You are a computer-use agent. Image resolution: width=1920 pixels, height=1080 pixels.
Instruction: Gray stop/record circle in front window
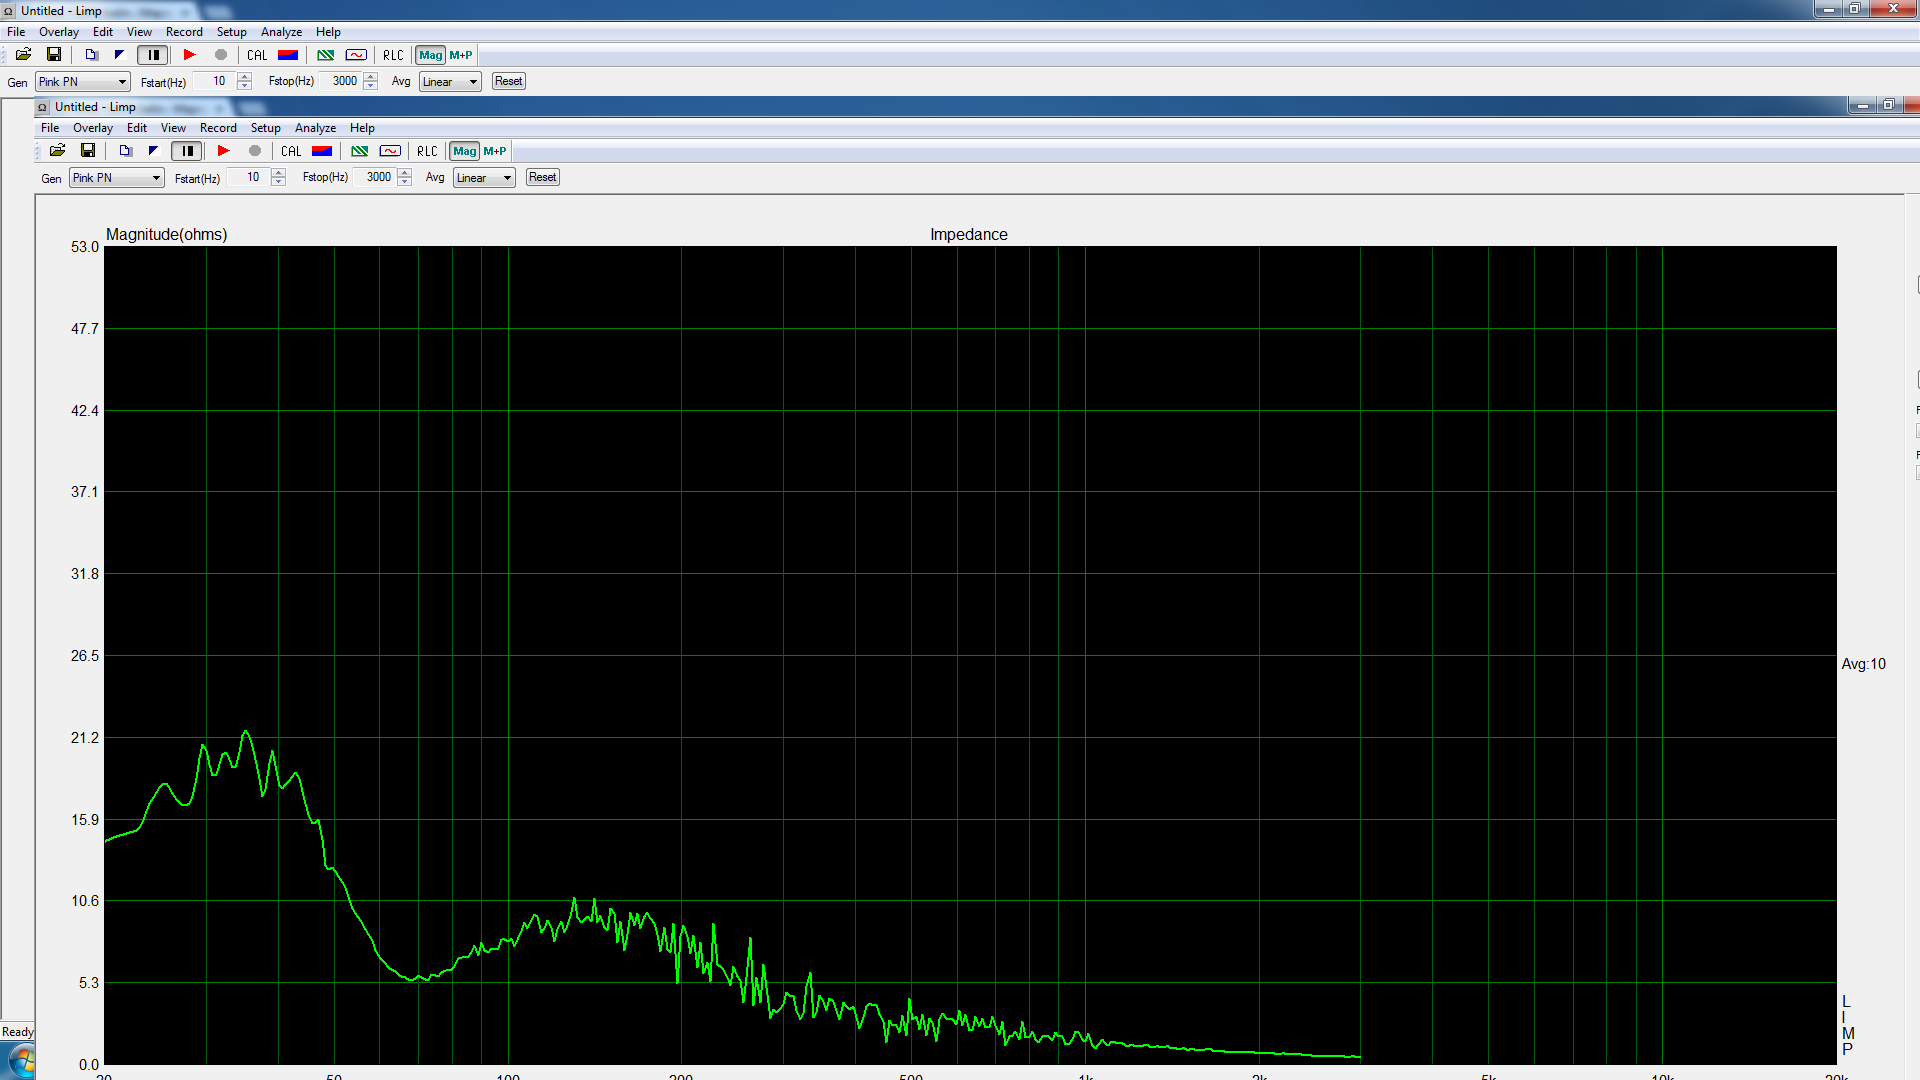255,151
